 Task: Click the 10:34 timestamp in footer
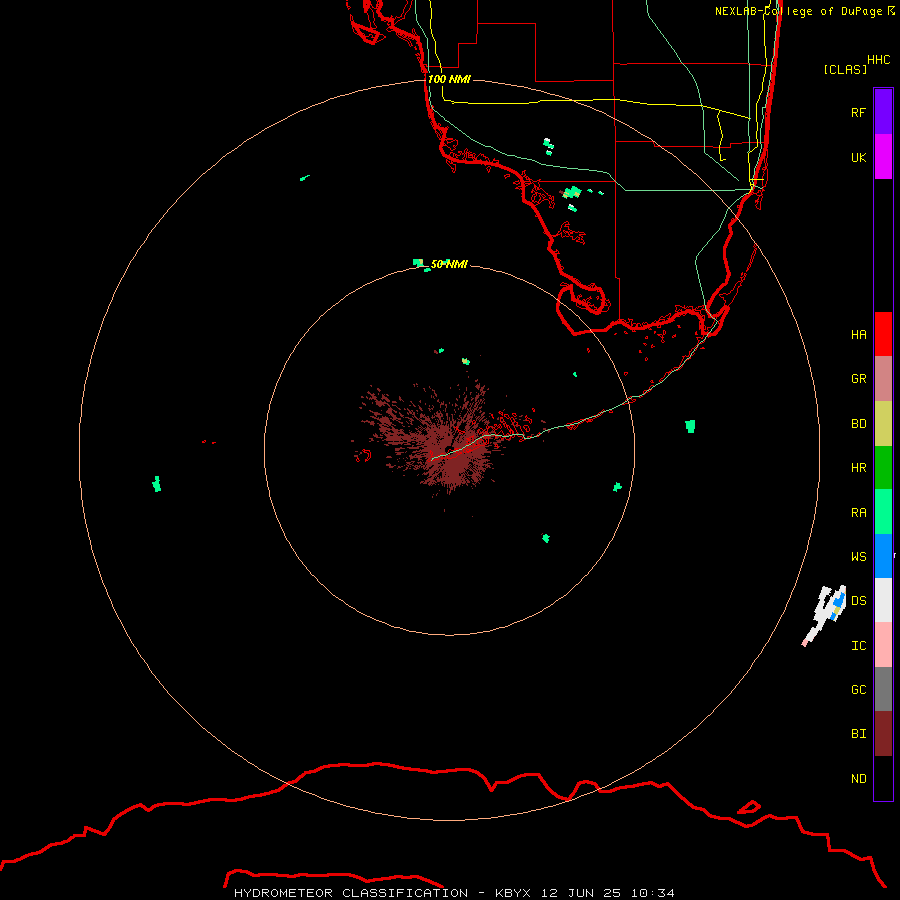click(653, 893)
